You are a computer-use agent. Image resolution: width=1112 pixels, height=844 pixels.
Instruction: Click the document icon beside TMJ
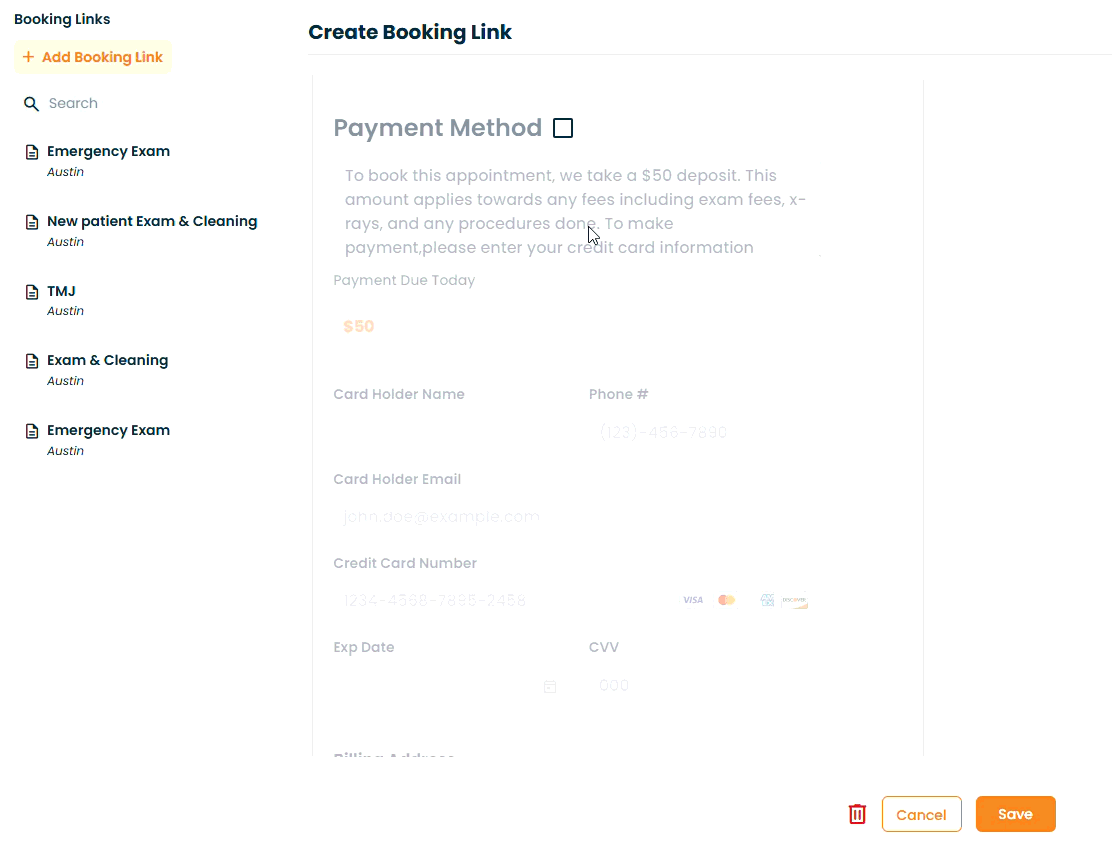click(32, 292)
